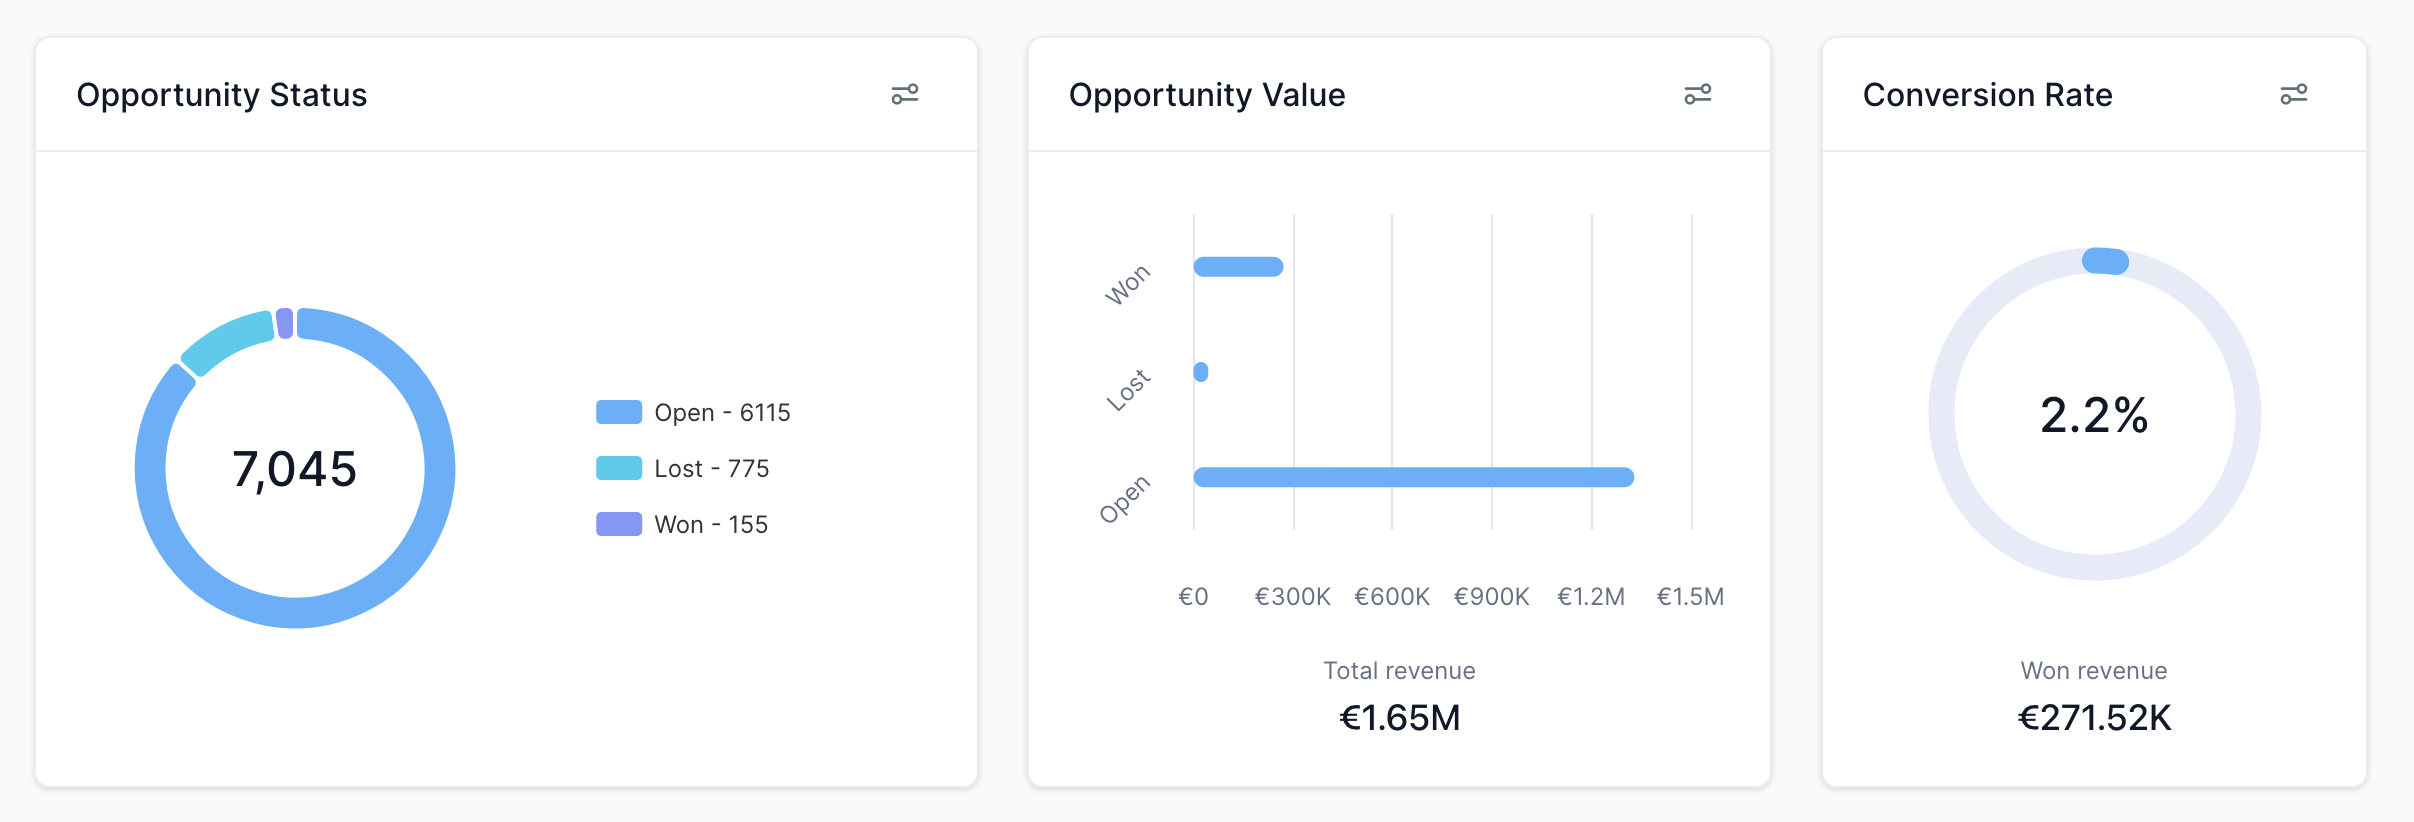Toggle the Open - 6115 legend entry
Viewport: 2414px width, 822px height.
click(x=722, y=411)
